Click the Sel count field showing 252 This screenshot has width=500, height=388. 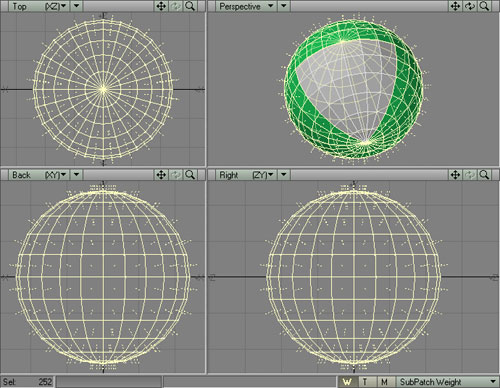tap(27, 382)
